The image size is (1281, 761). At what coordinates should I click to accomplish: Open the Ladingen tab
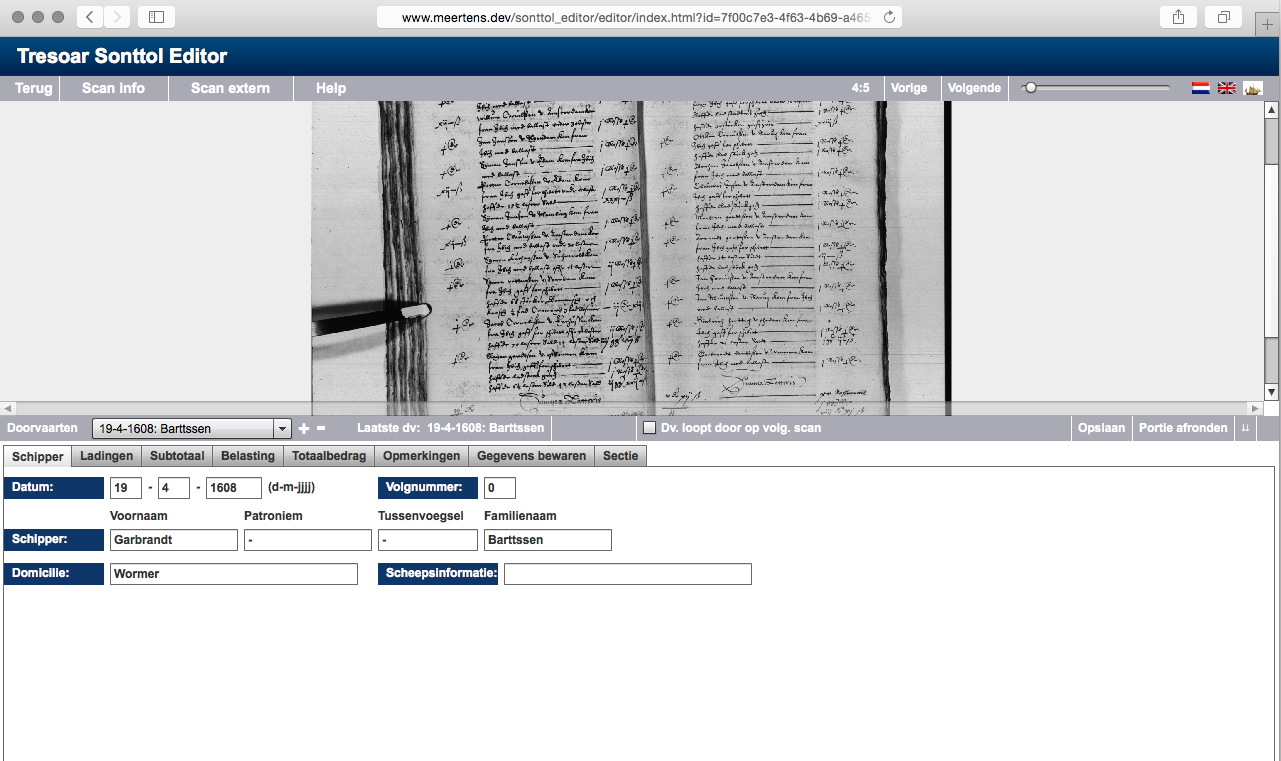[x=106, y=456]
